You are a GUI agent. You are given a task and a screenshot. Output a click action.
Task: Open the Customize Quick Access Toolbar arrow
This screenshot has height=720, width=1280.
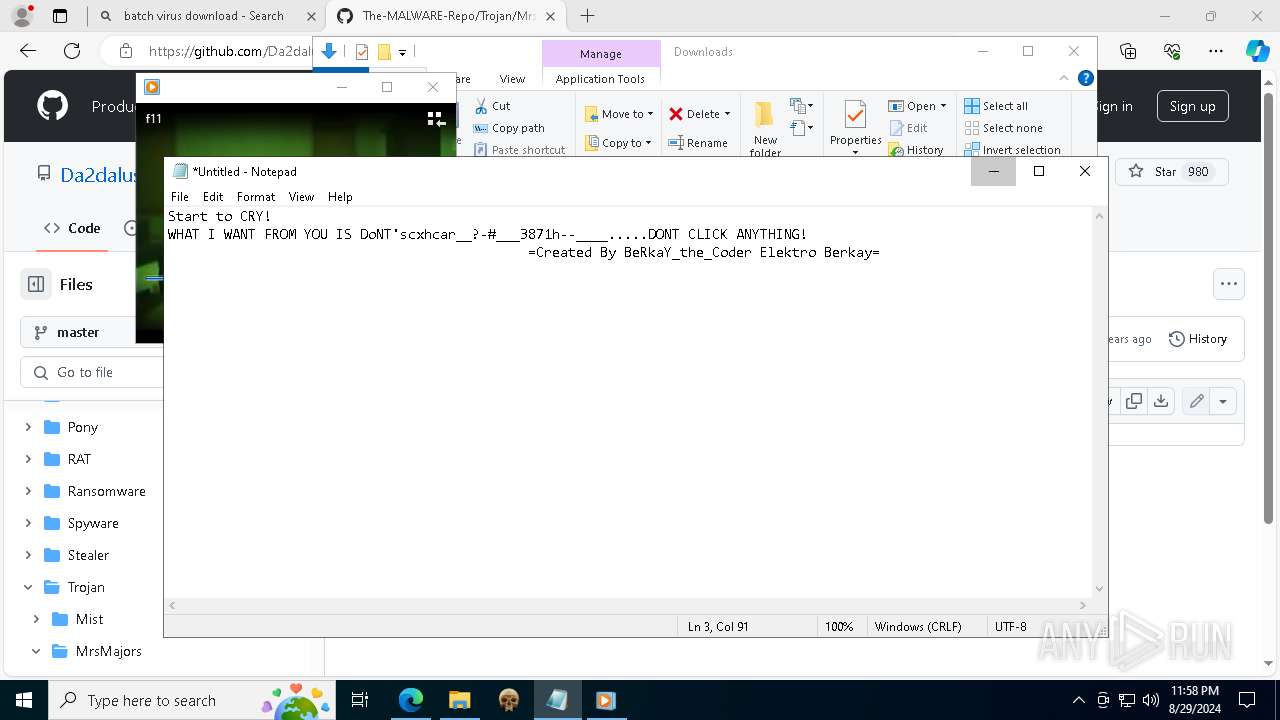click(402, 52)
